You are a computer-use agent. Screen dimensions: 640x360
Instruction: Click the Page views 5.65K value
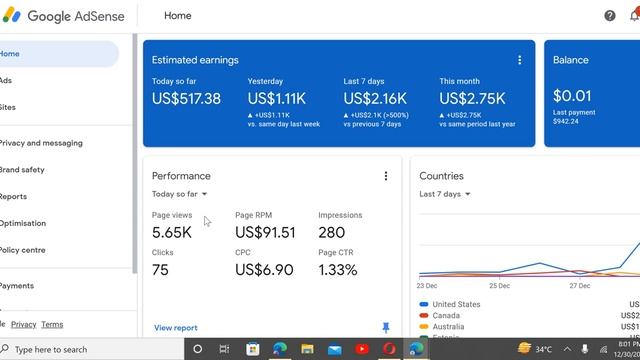[172, 232]
